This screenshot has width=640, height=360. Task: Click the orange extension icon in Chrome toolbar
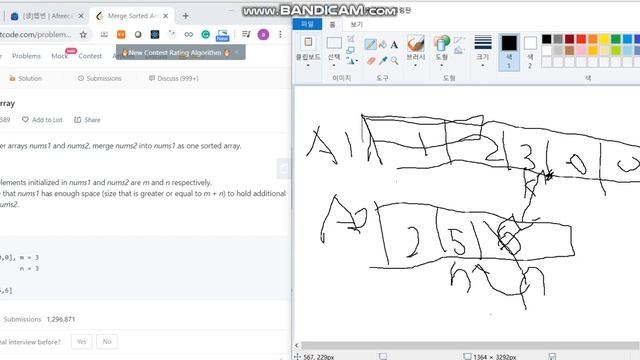click(x=121, y=35)
